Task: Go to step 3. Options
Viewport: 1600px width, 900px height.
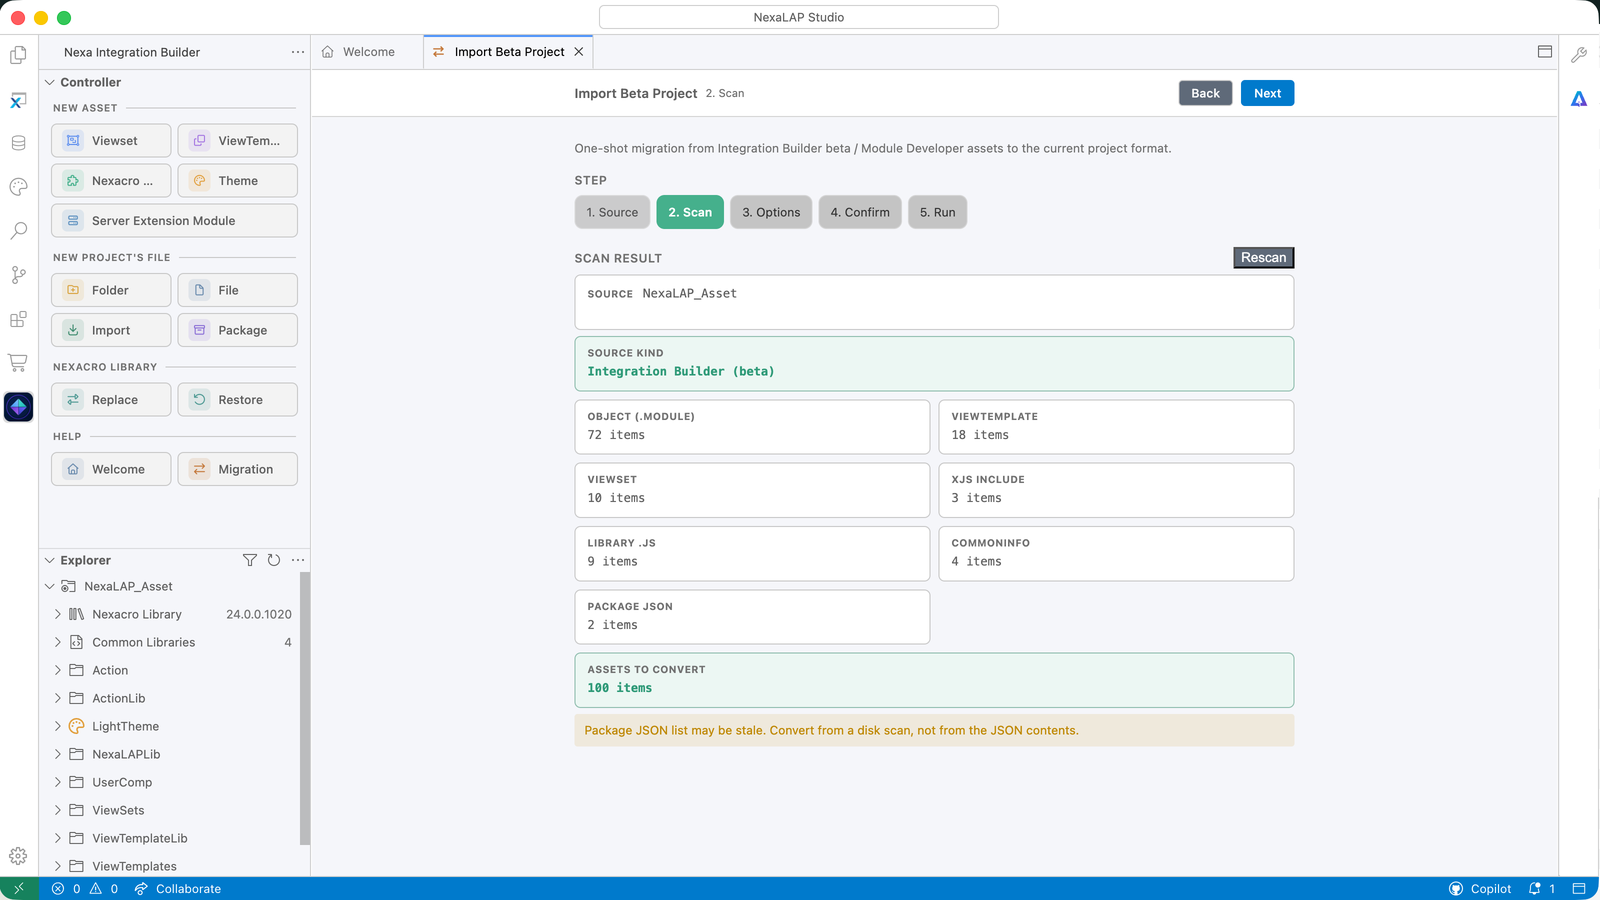Action: (771, 212)
